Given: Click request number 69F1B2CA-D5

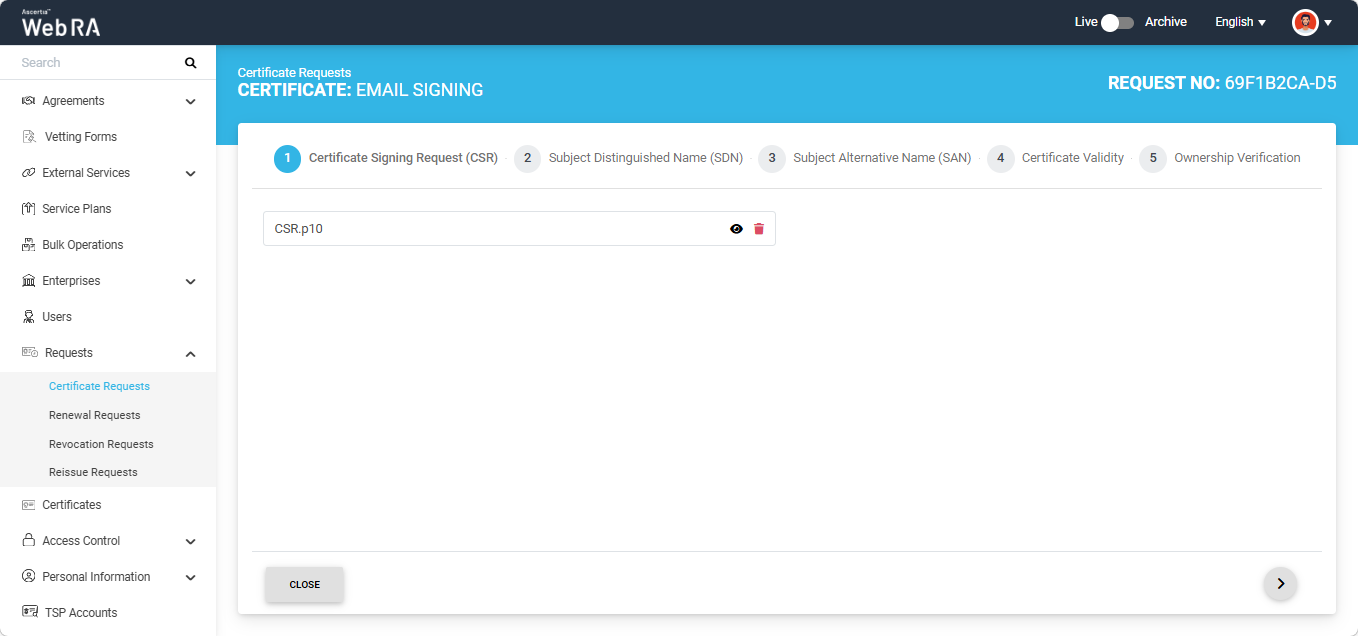Looking at the screenshot, I should 1281,83.
